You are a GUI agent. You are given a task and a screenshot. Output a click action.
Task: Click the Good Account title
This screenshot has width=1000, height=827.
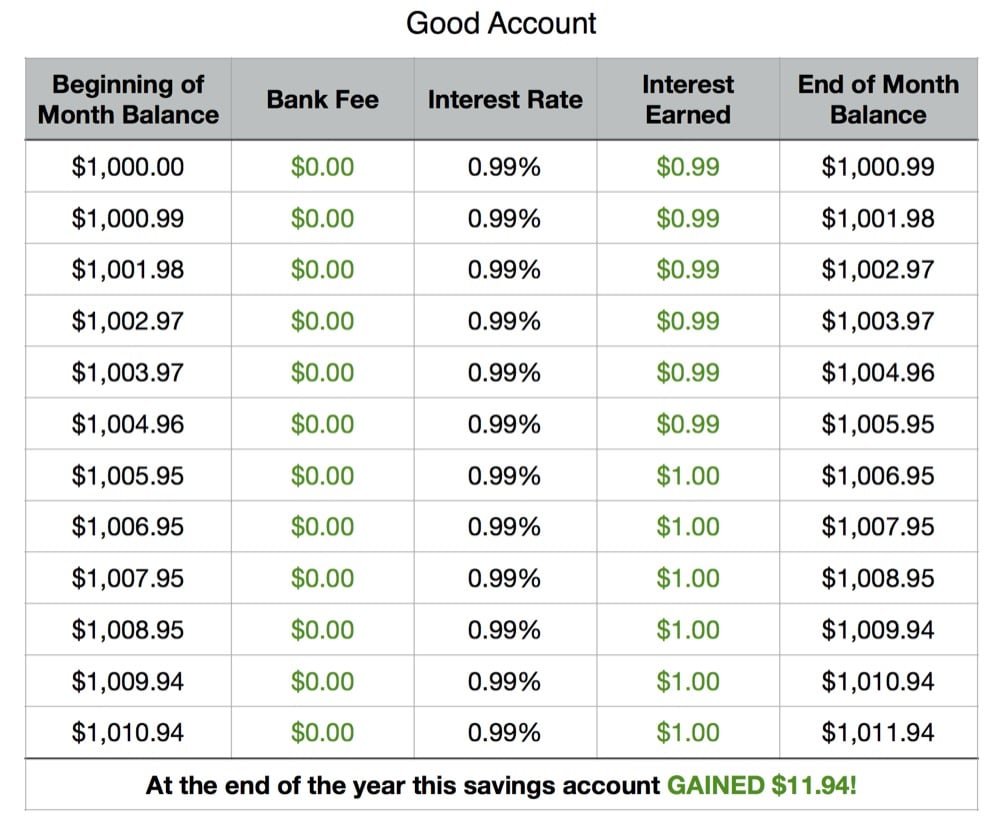click(x=501, y=24)
